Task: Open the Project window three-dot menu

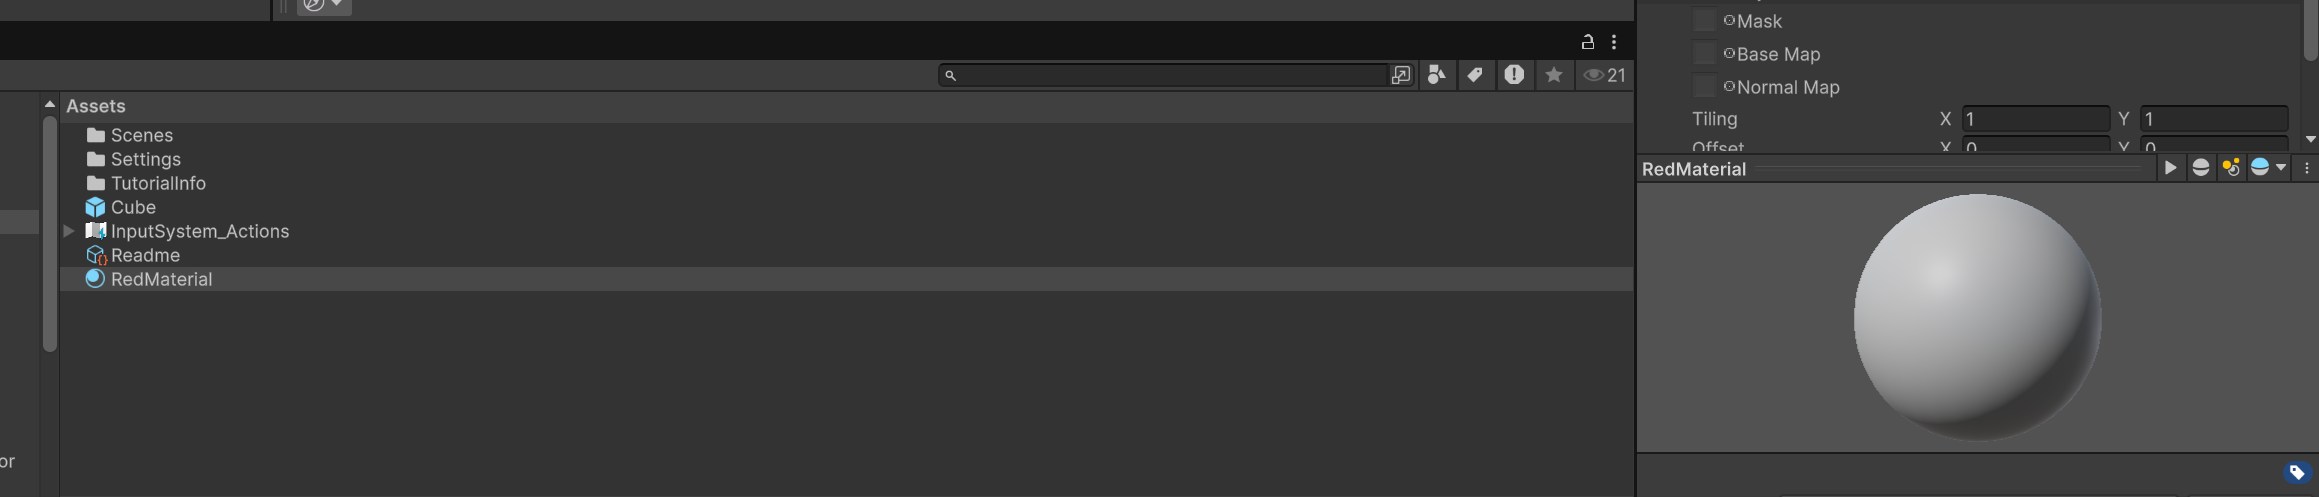Action: [1614, 42]
